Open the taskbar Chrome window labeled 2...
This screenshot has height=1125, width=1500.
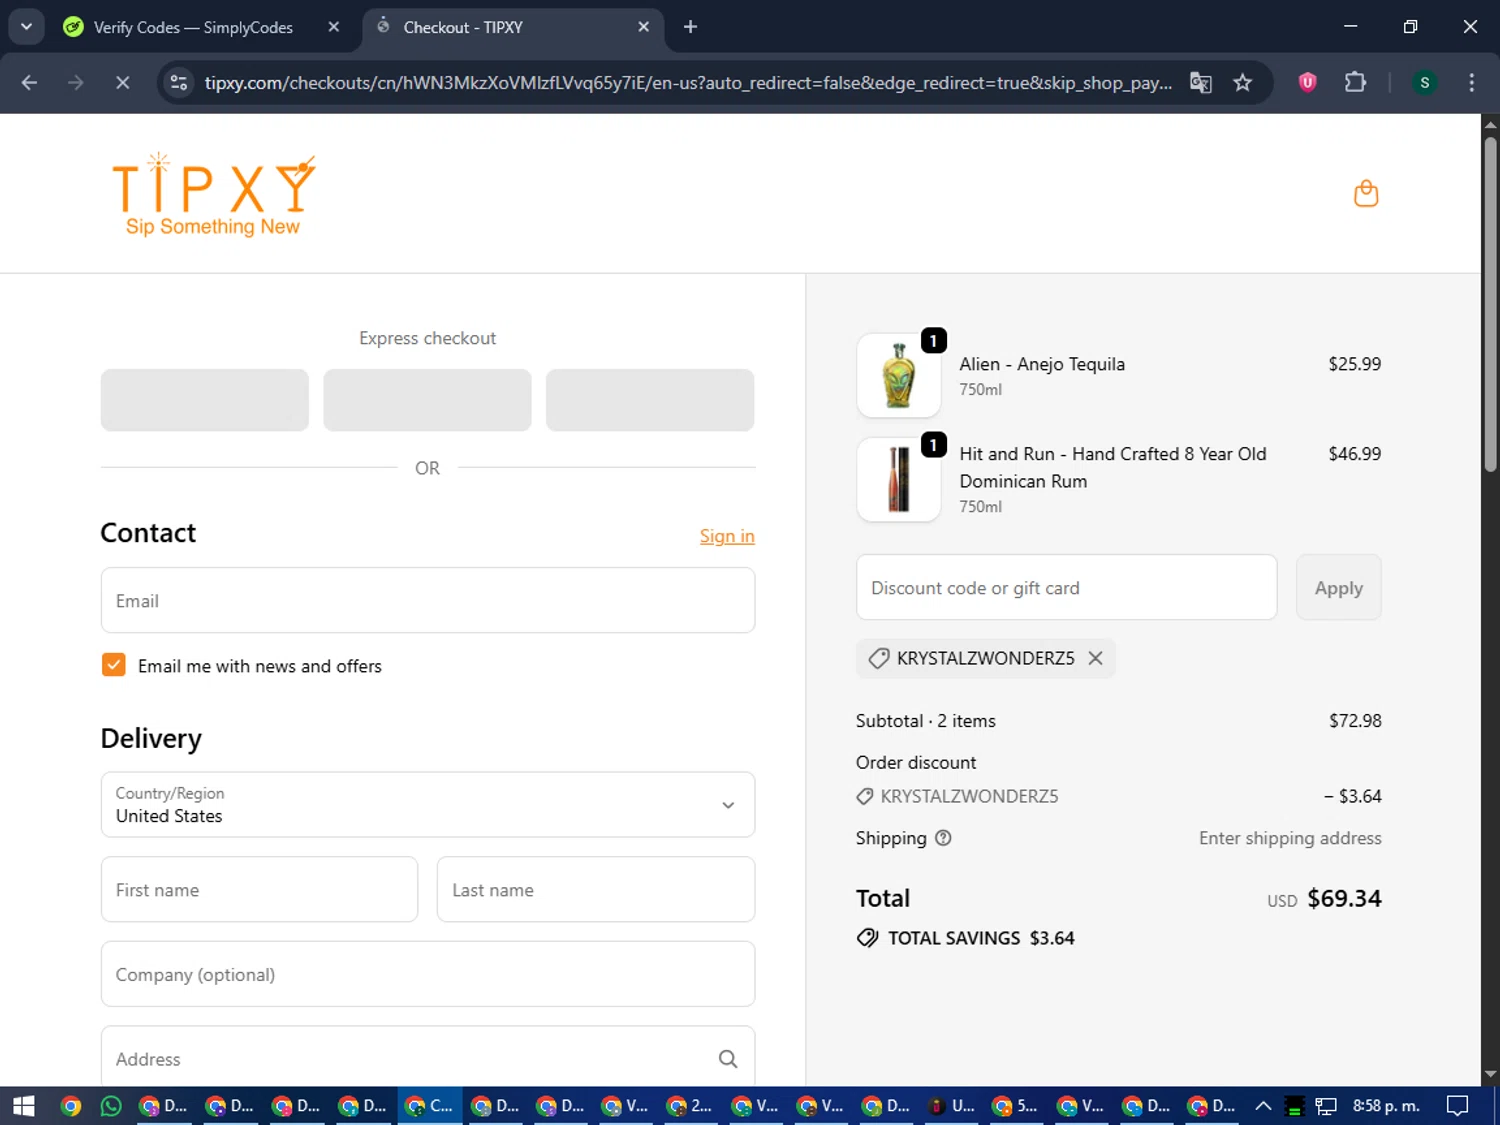click(690, 1106)
